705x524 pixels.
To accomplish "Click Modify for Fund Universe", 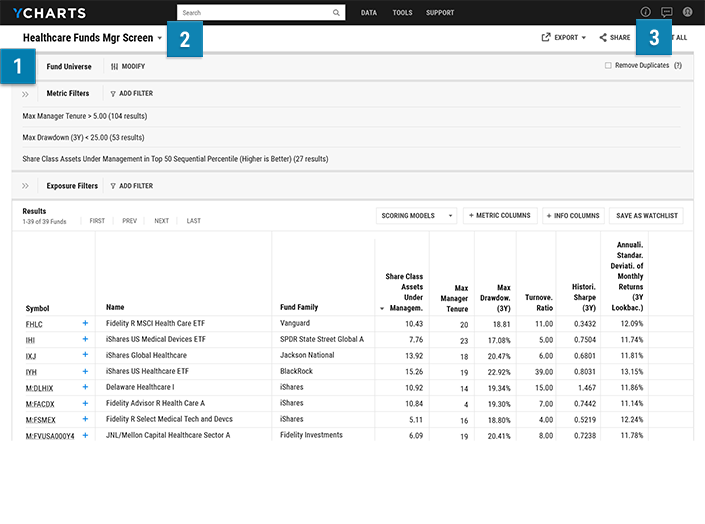I will [x=128, y=67].
